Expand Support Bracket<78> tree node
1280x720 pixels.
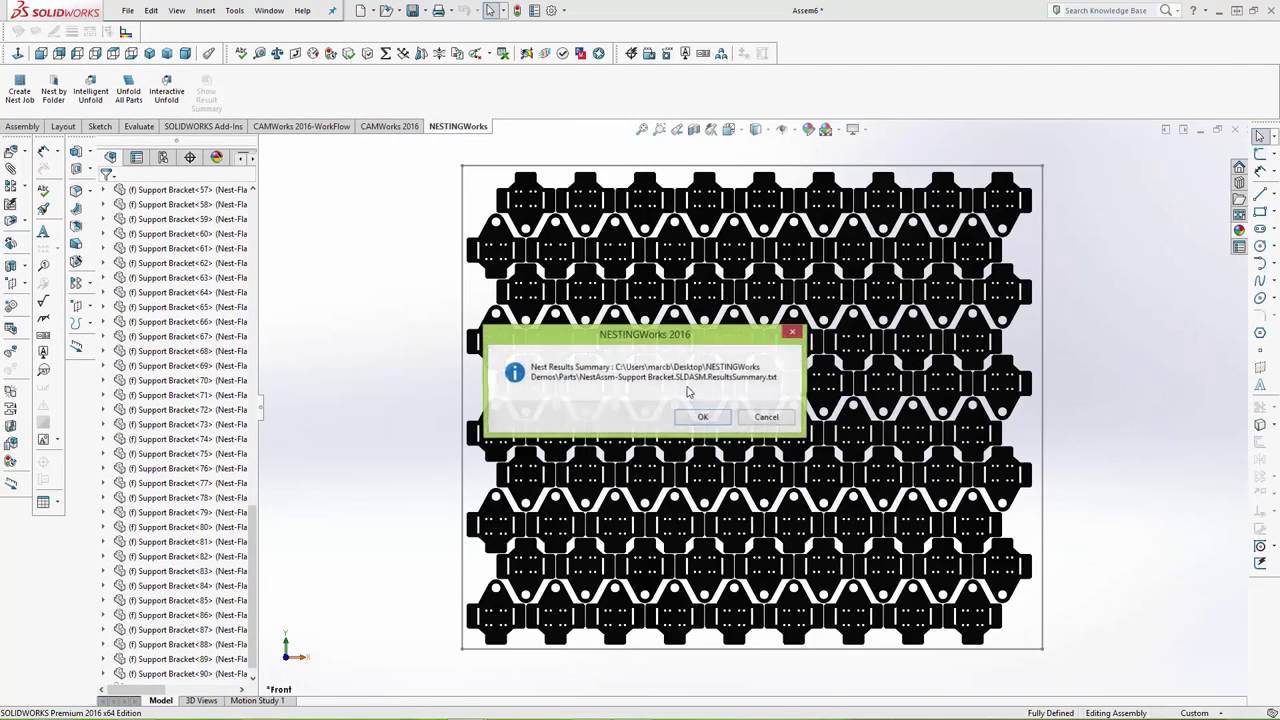pos(102,497)
